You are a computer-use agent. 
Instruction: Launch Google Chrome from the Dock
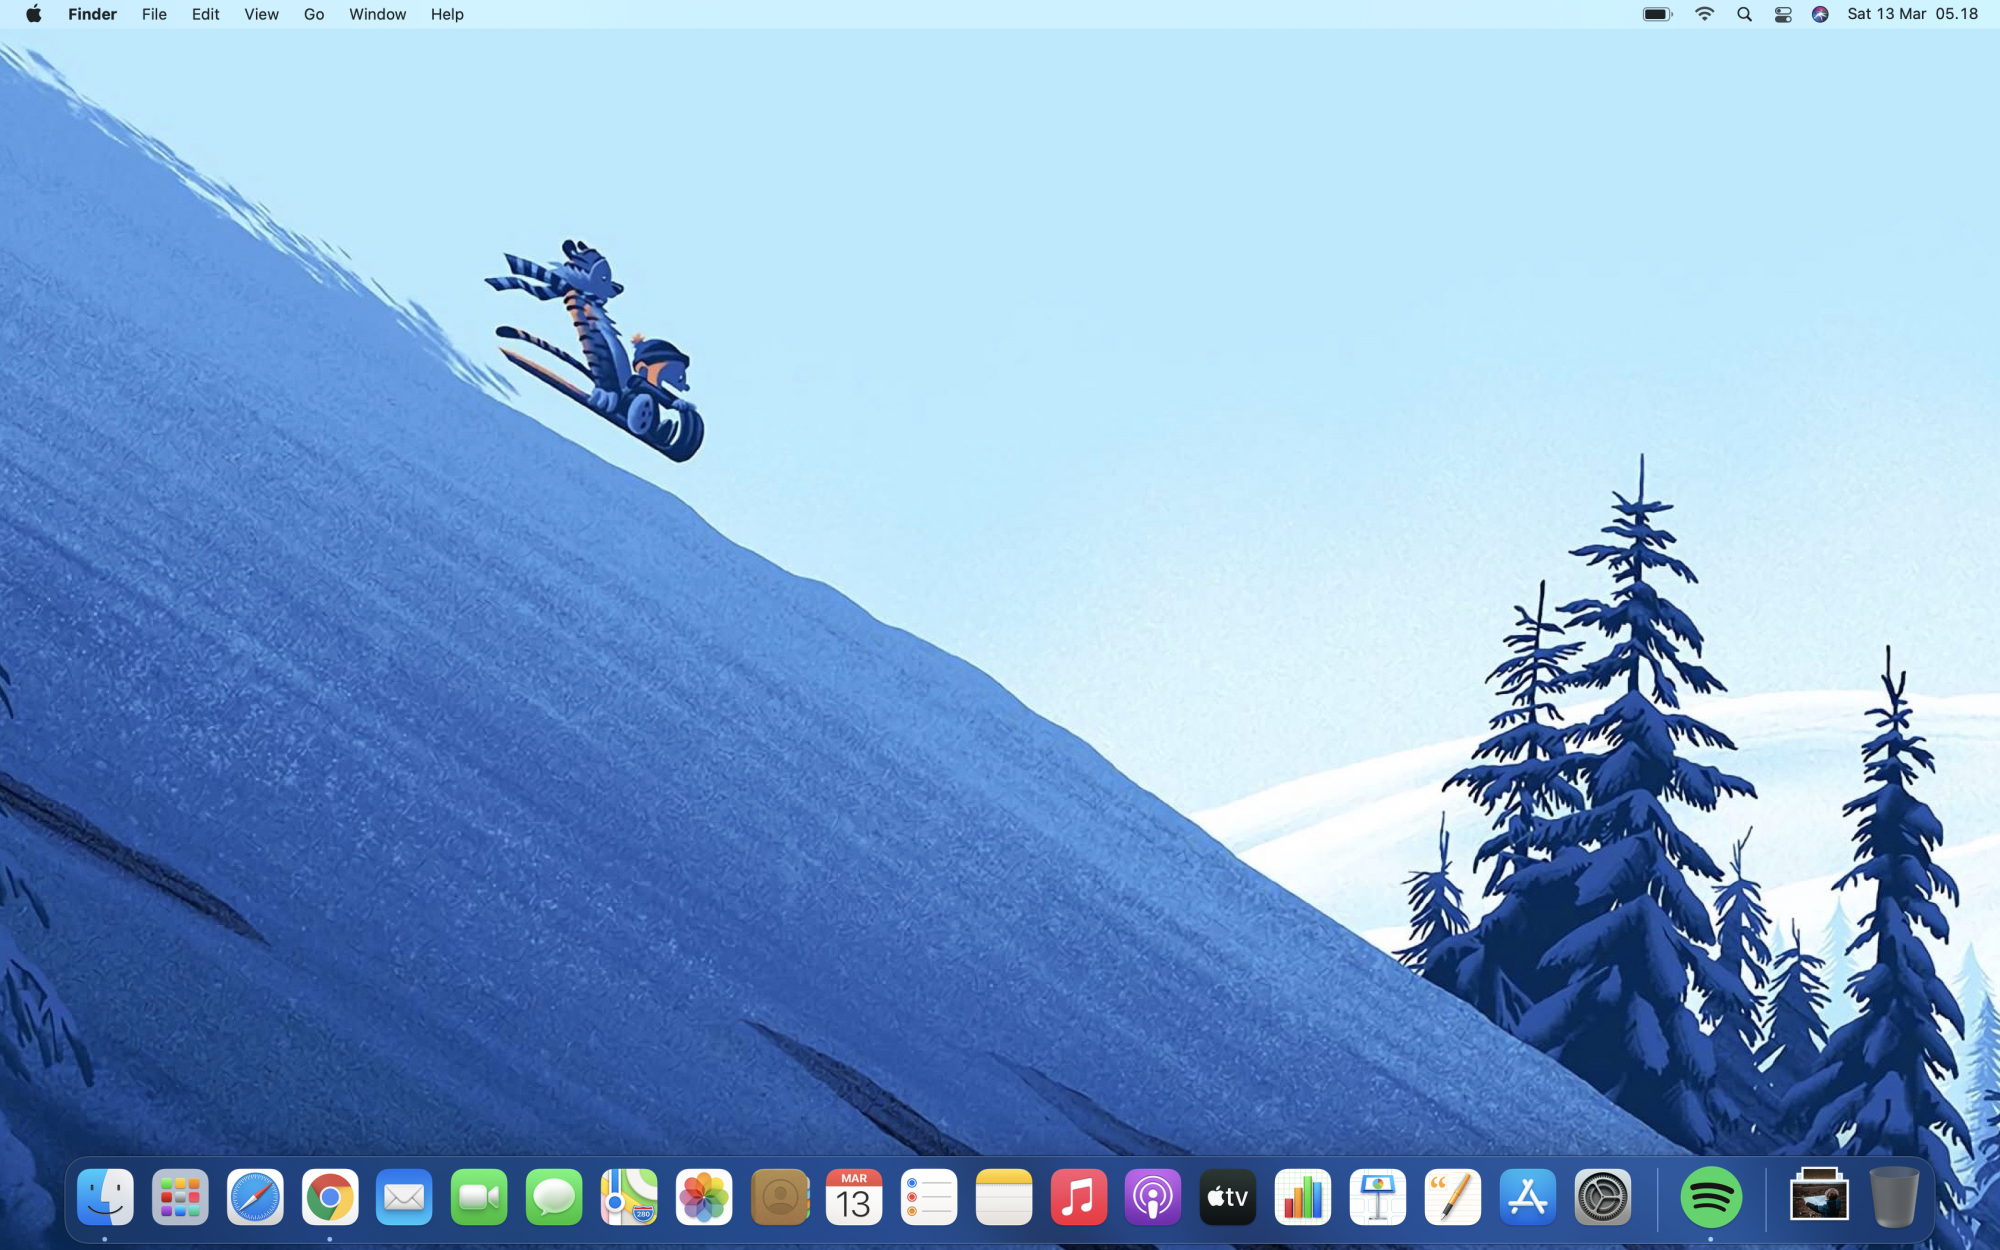coord(330,1196)
